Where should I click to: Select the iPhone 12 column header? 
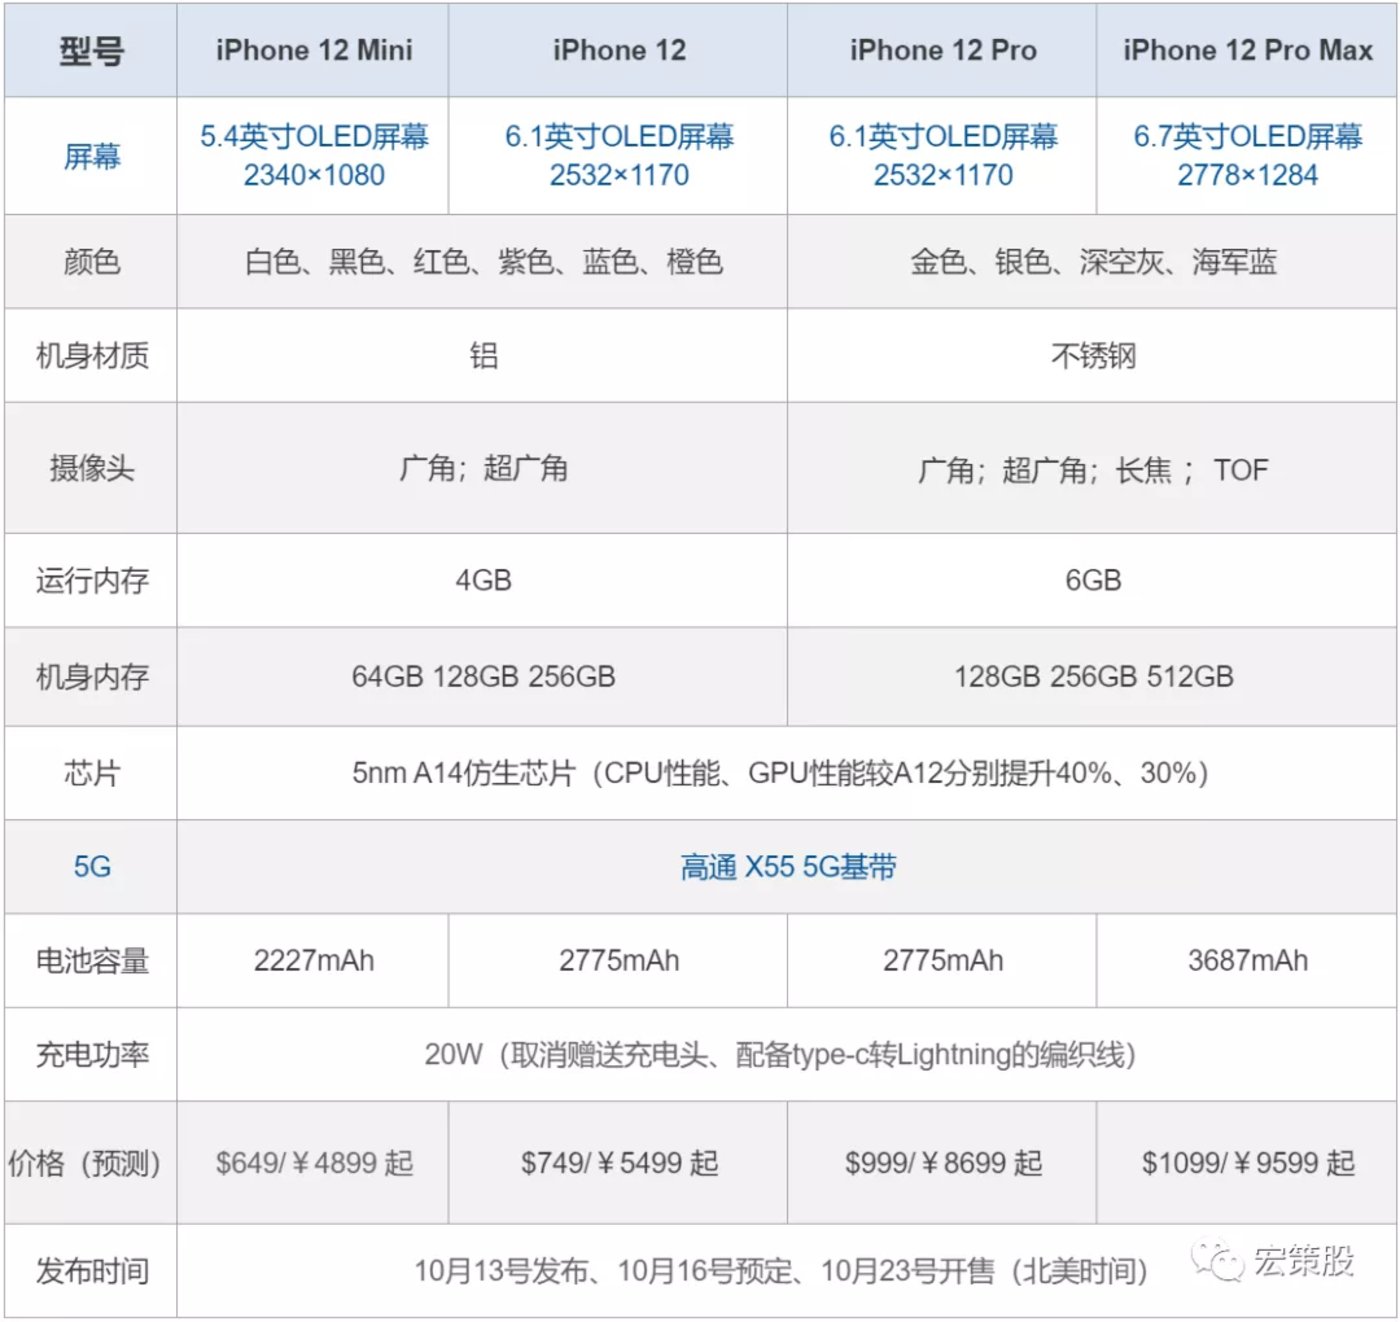pos(619,50)
